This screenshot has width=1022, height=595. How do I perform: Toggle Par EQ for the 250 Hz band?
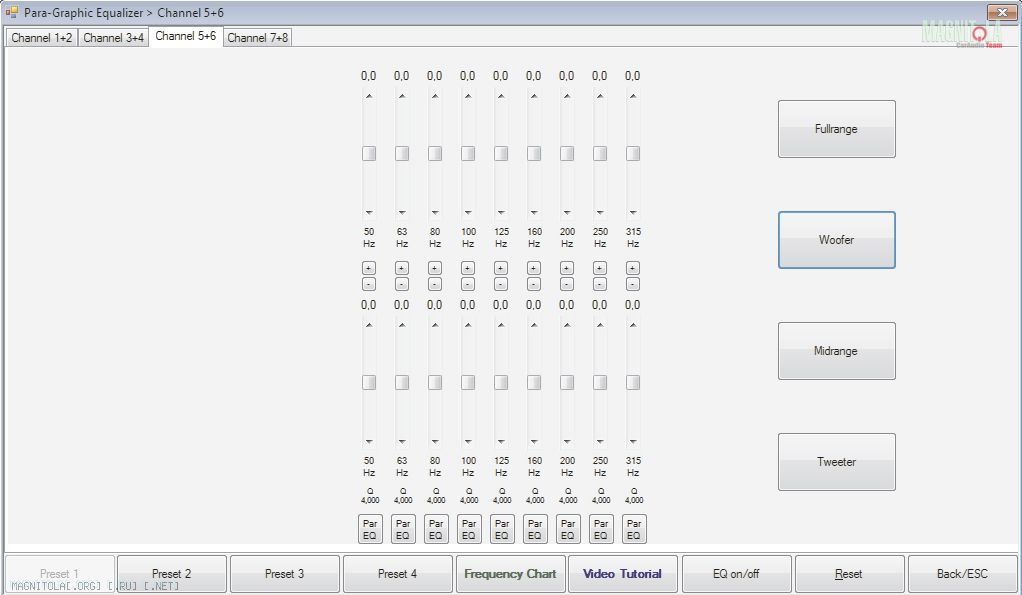click(x=601, y=529)
